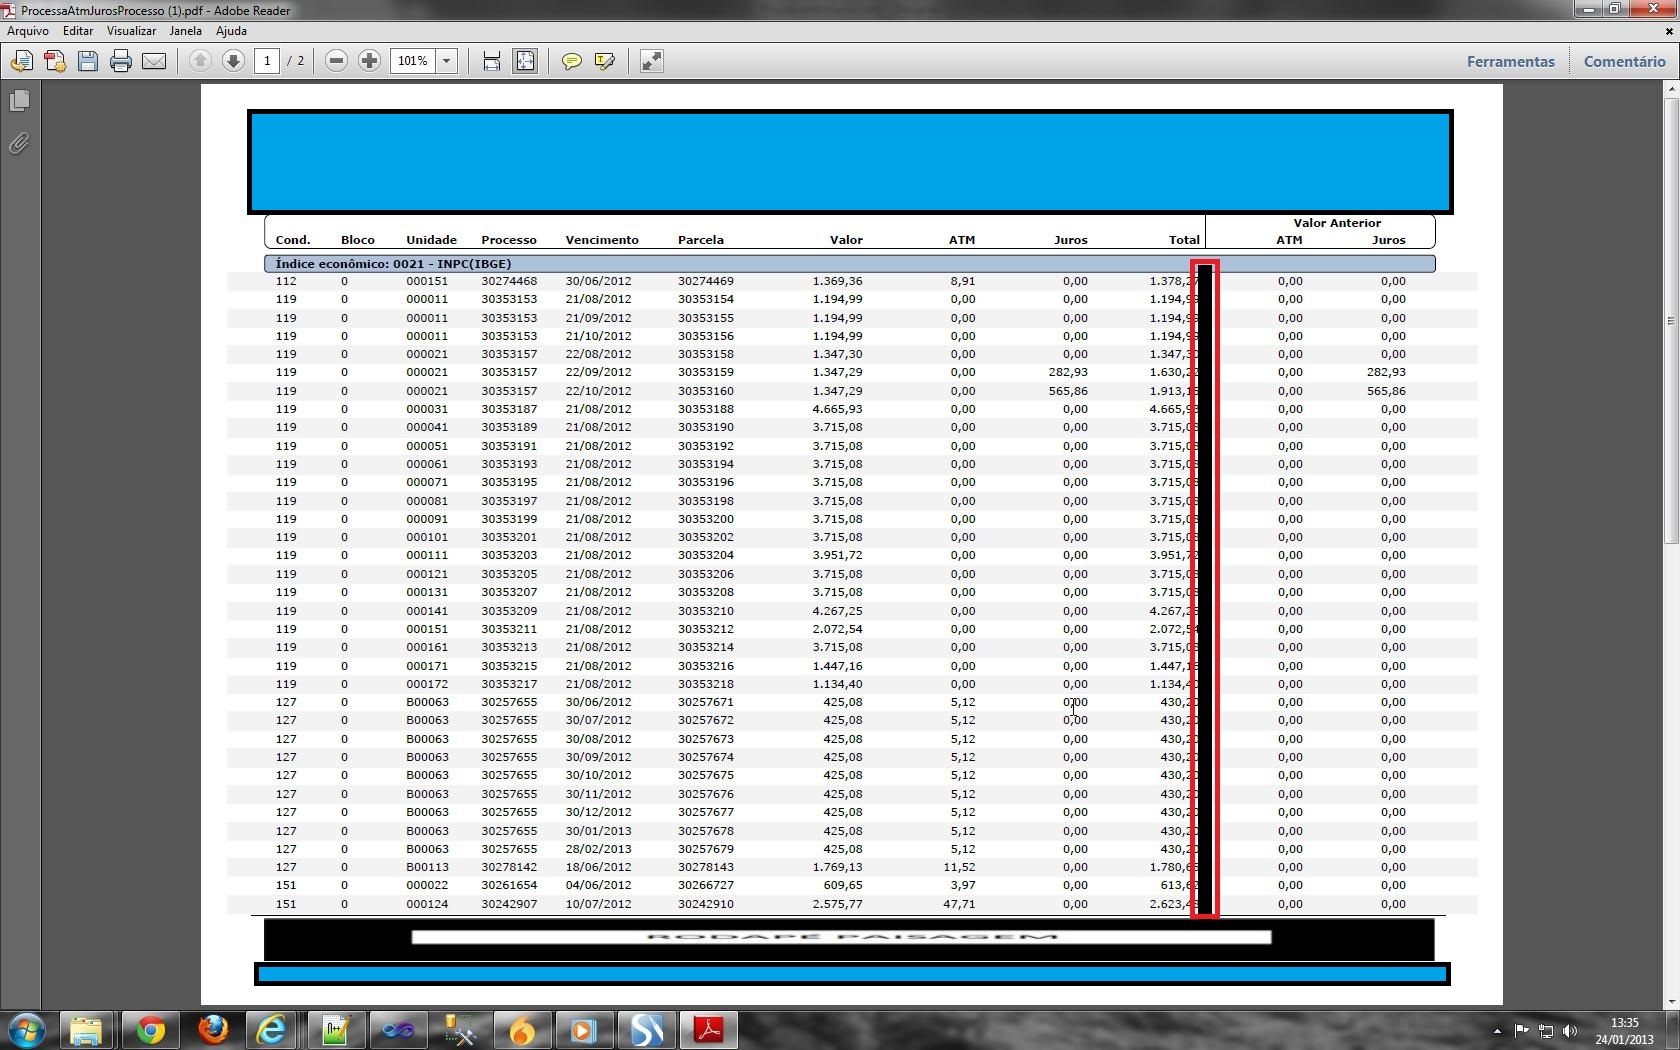Send file by email envelope icon
The width and height of the screenshot is (1680, 1050).
154,61
